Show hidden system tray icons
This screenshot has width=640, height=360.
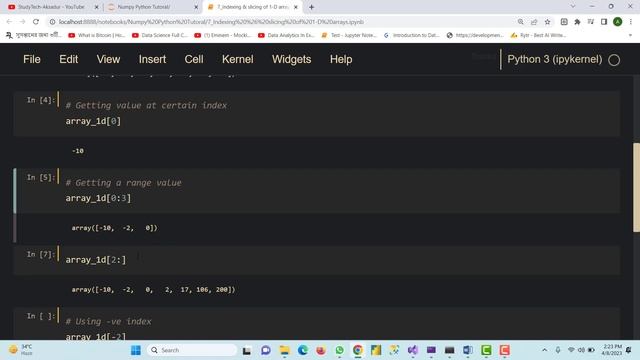544,350
